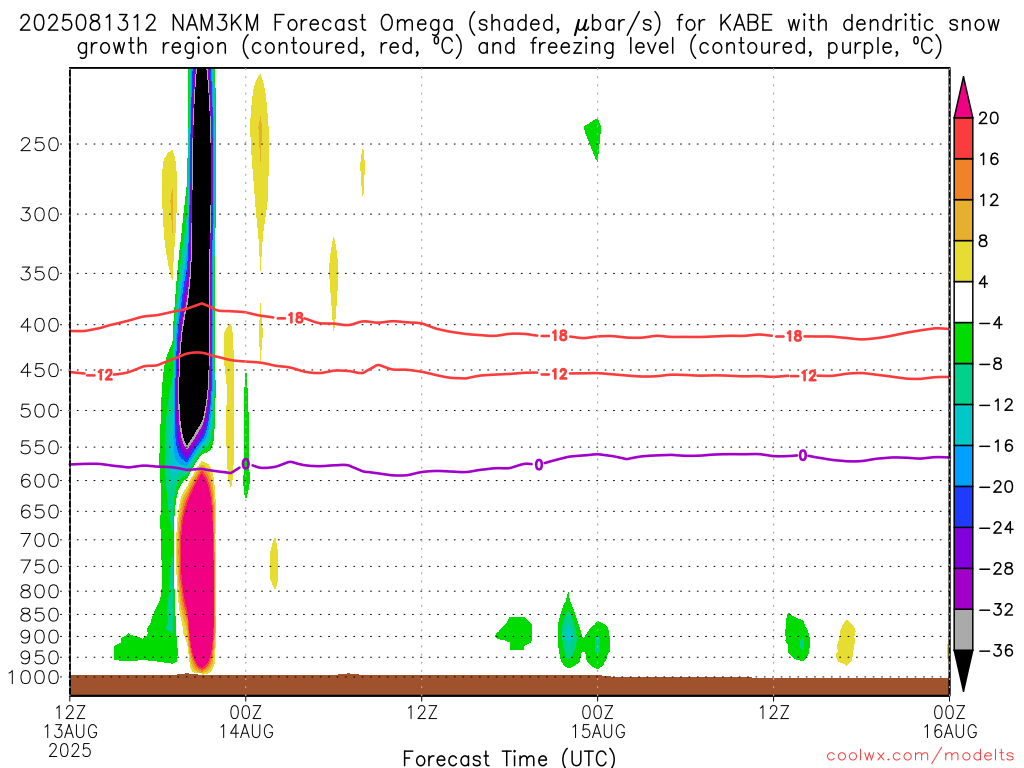Click the yellow blob near 900 mb after 12Z 15AUG
1024x768 pixels.
click(846, 643)
